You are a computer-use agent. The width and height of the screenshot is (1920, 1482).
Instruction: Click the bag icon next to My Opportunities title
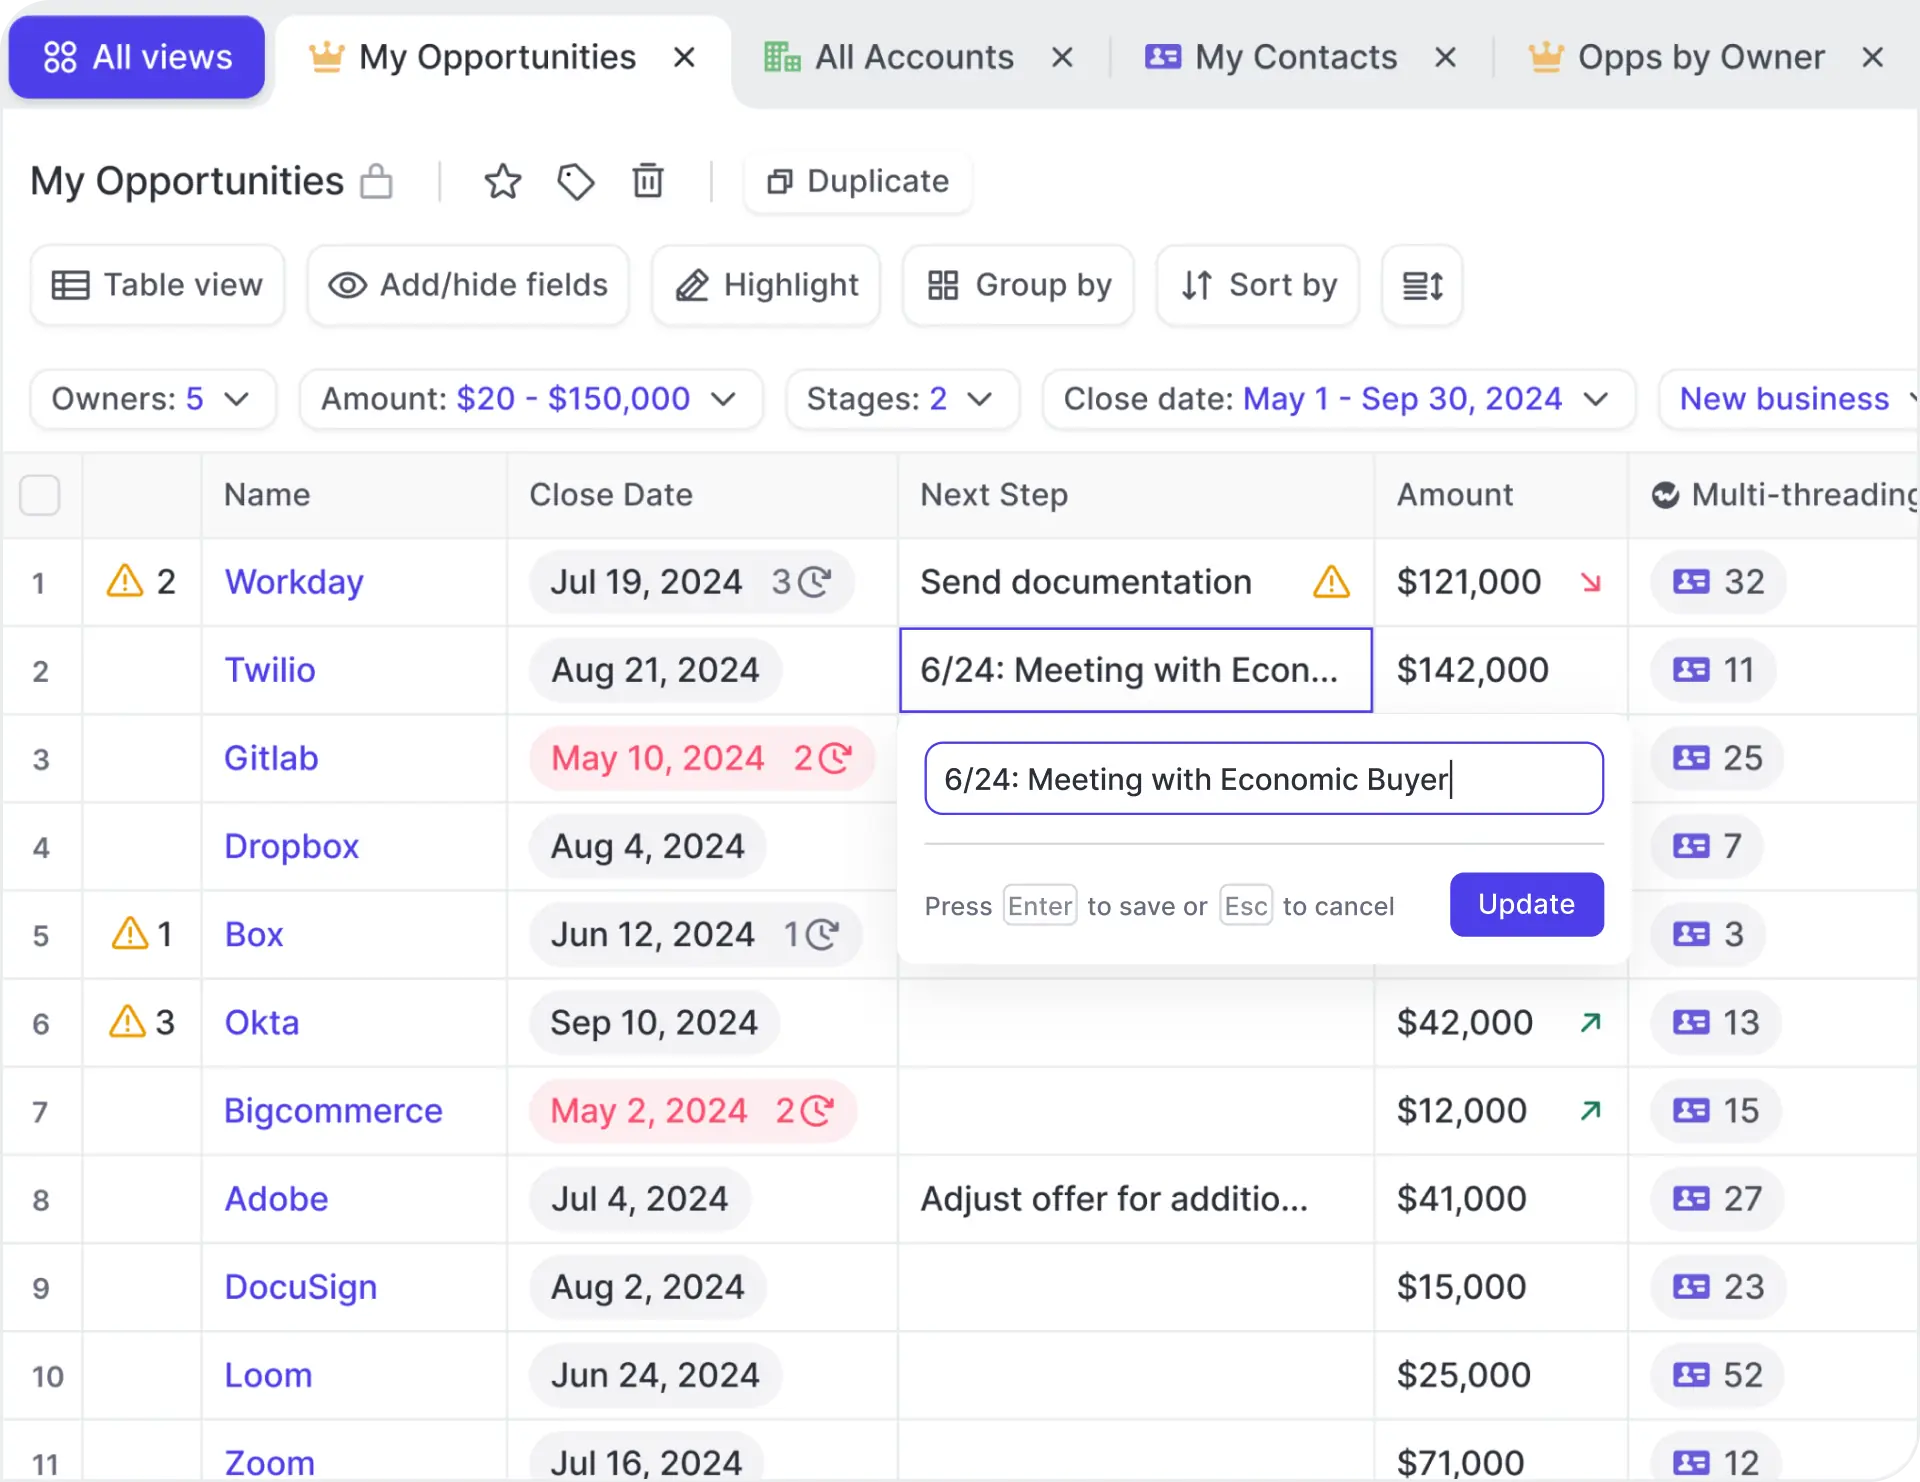coord(376,182)
